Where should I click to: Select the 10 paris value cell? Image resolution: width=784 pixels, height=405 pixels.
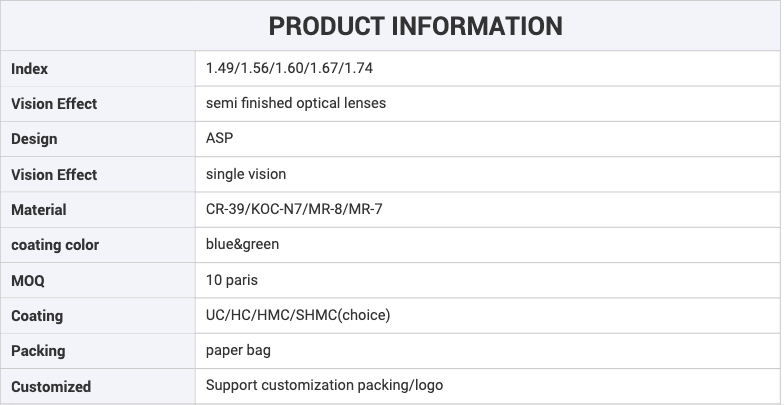(x=232, y=280)
